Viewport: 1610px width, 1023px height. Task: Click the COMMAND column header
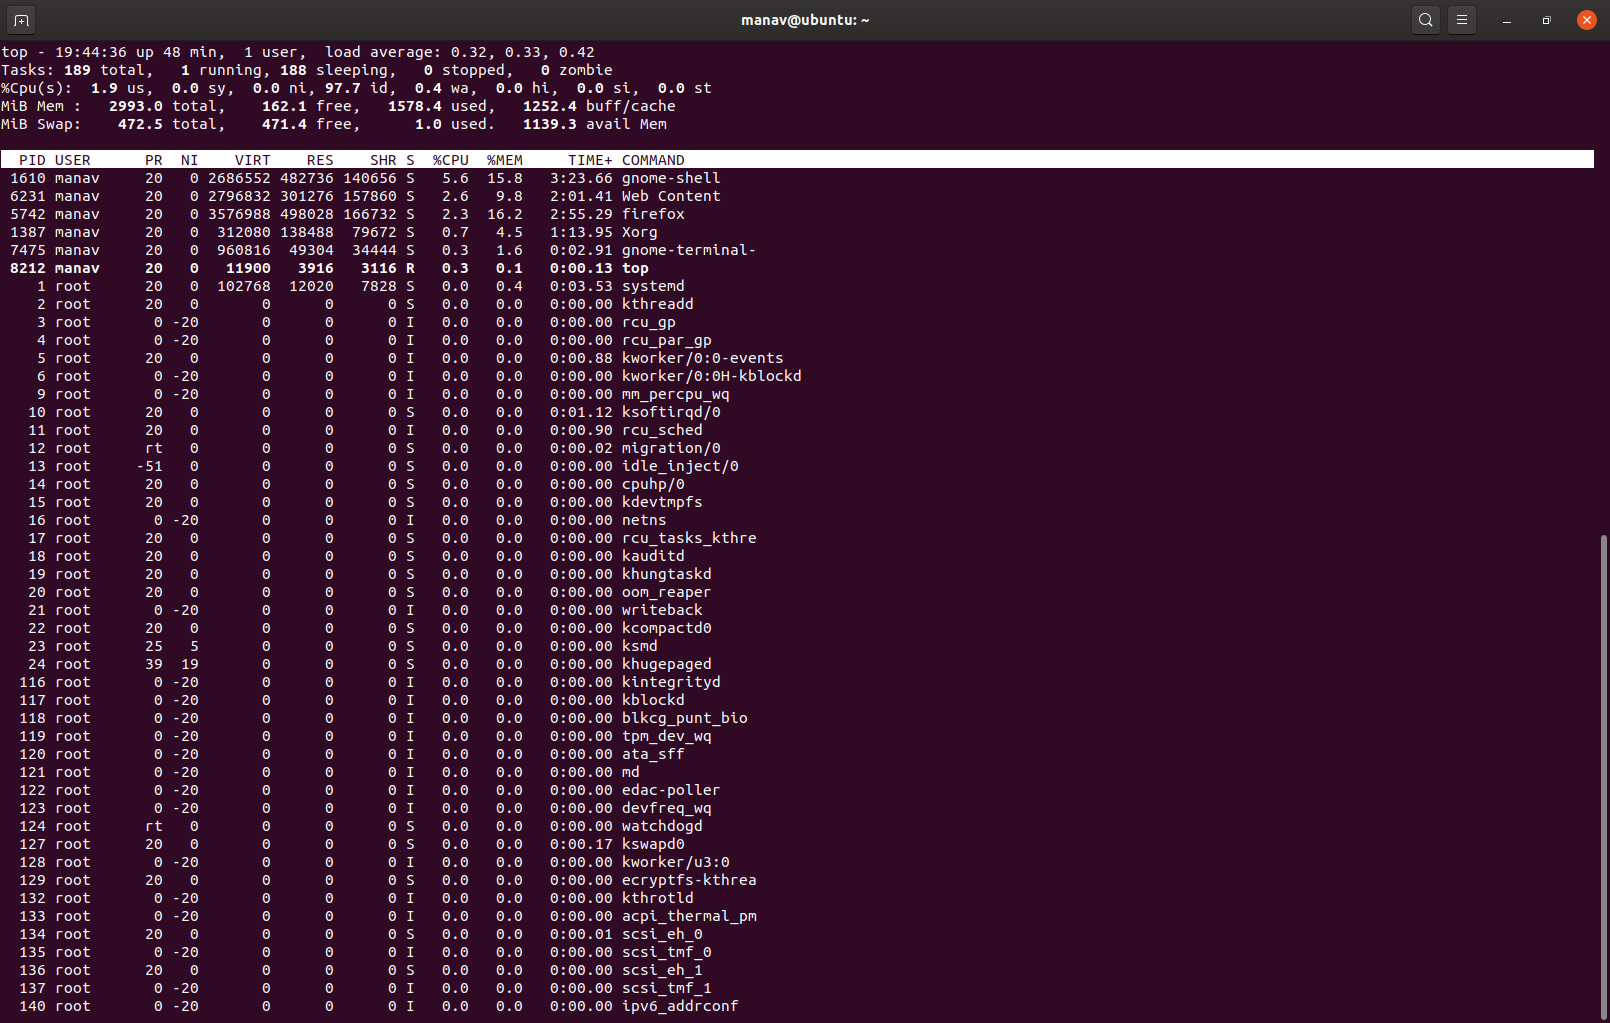652,159
